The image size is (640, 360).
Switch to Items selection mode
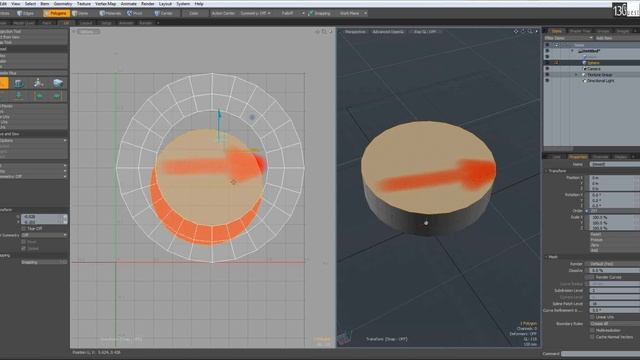pos(81,13)
